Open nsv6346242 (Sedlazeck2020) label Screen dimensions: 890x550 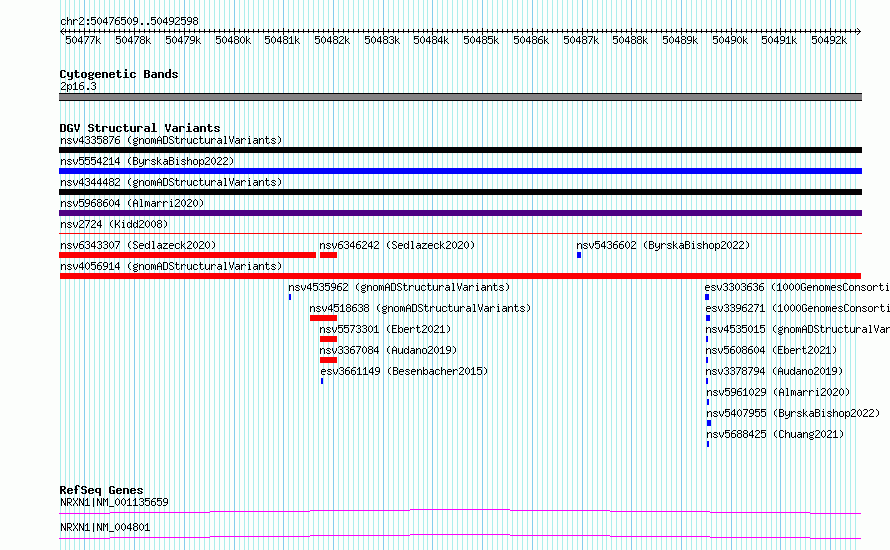[397, 245]
